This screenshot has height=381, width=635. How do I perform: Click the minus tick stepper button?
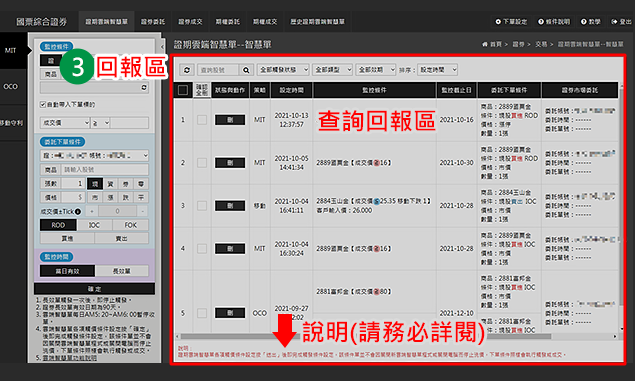click(142, 211)
